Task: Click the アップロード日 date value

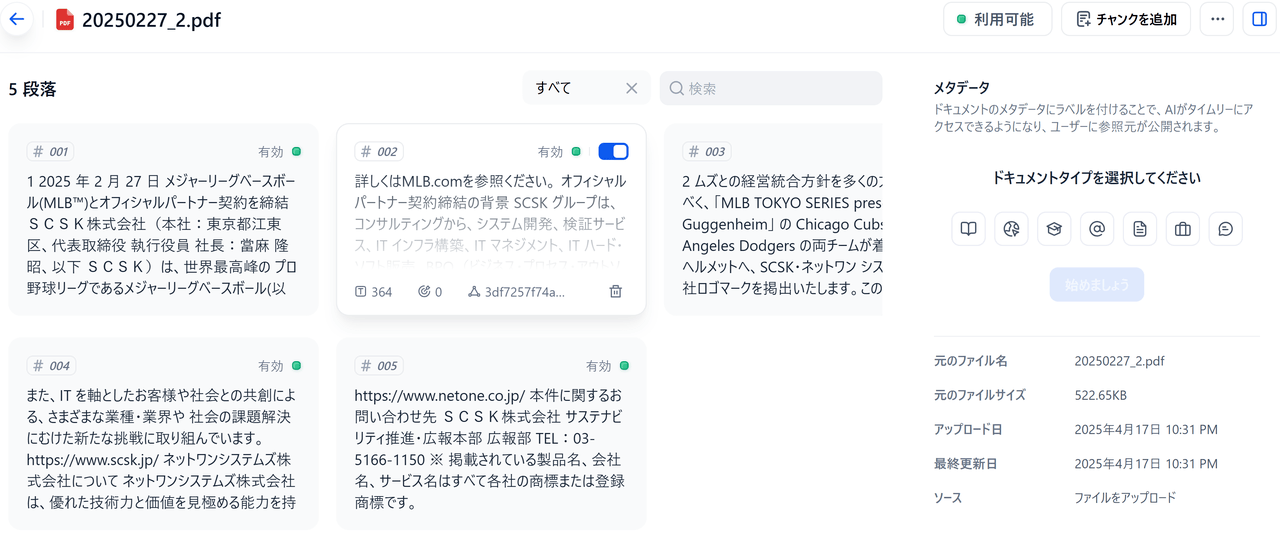Action: pyautogui.click(x=1146, y=429)
